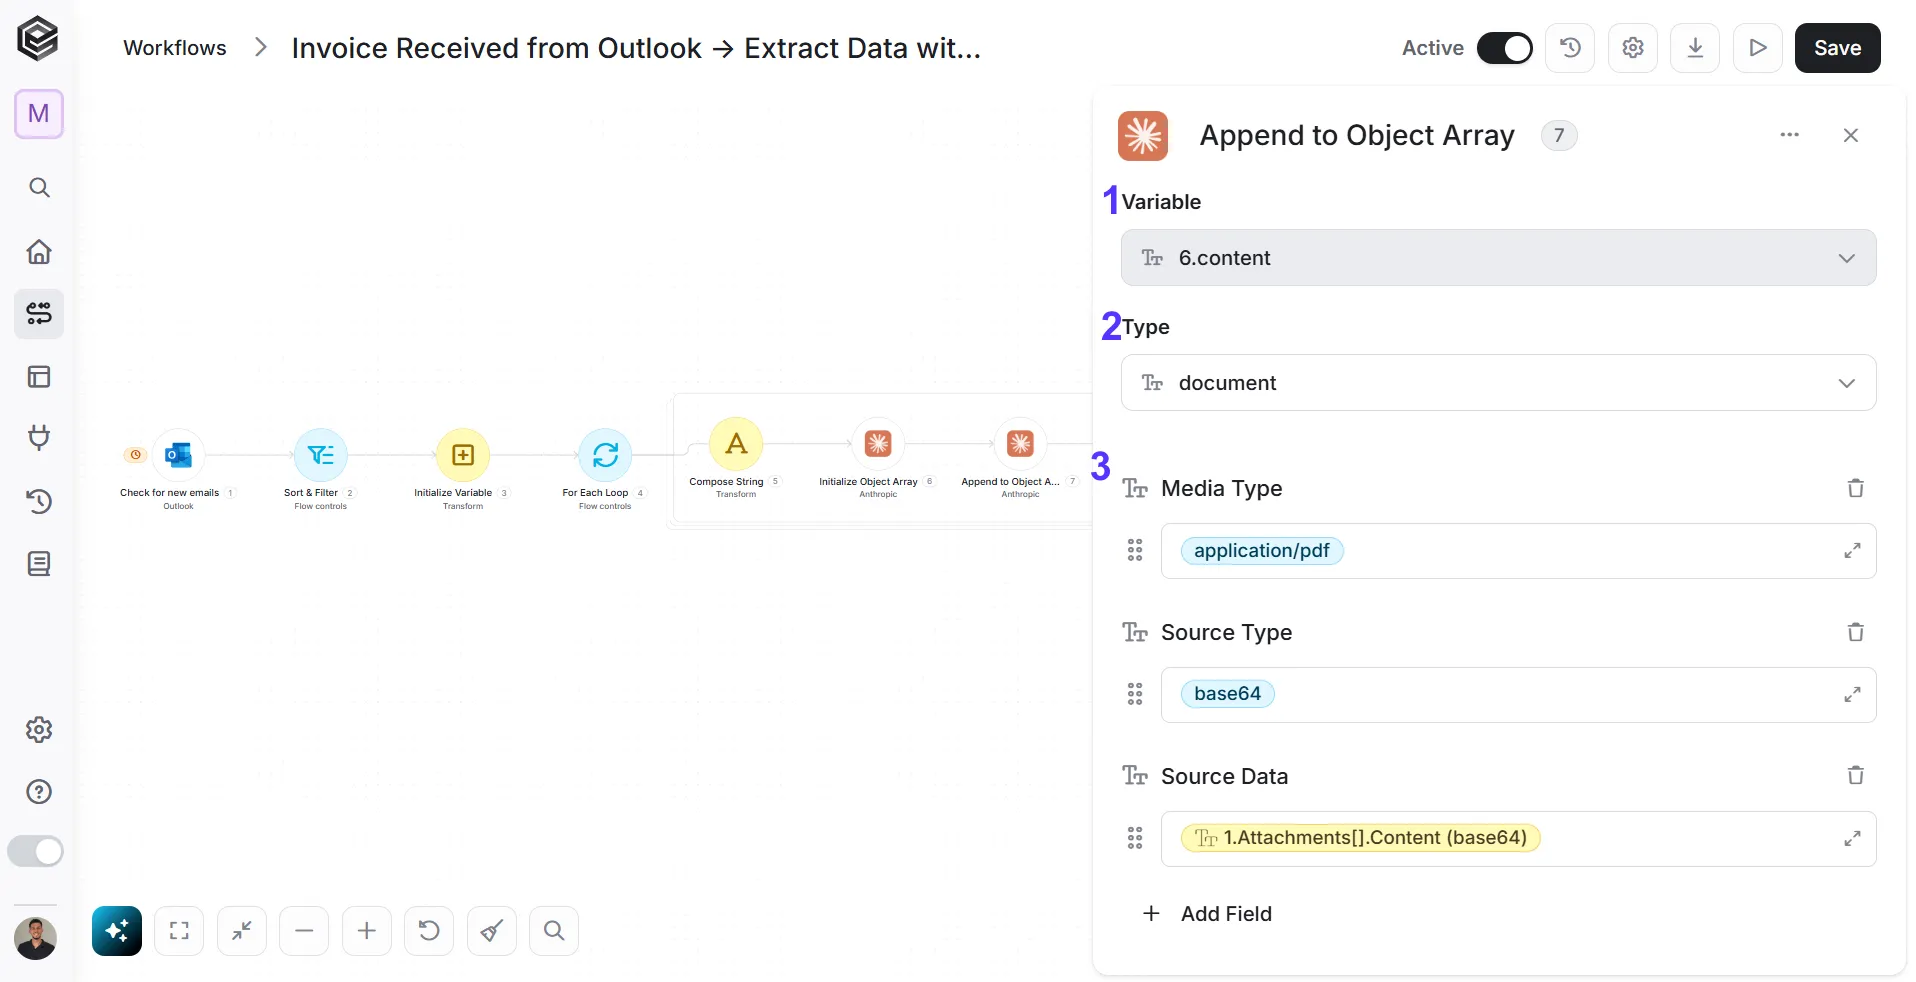Image resolution: width=1916 pixels, height=982 pixels.
Task: Select the For Each Loop node
Action: pos(605,456)
